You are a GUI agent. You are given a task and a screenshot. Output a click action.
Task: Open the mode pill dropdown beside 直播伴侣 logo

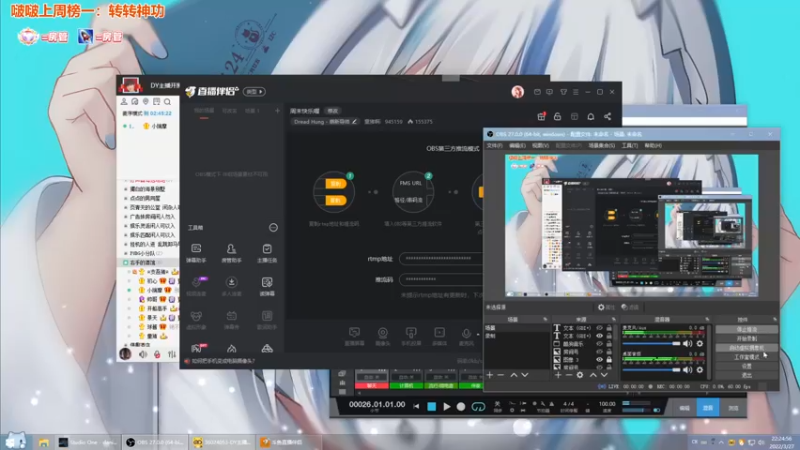tap(254, 92)
